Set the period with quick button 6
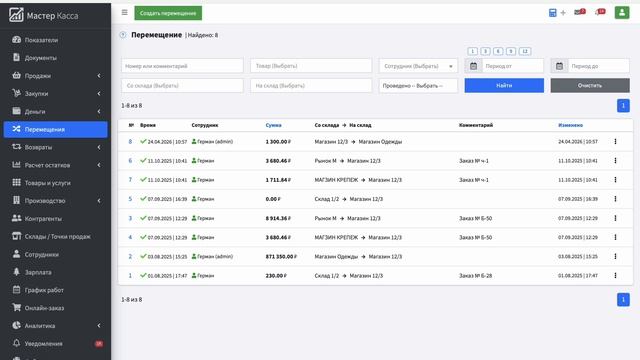 (498, 51)
